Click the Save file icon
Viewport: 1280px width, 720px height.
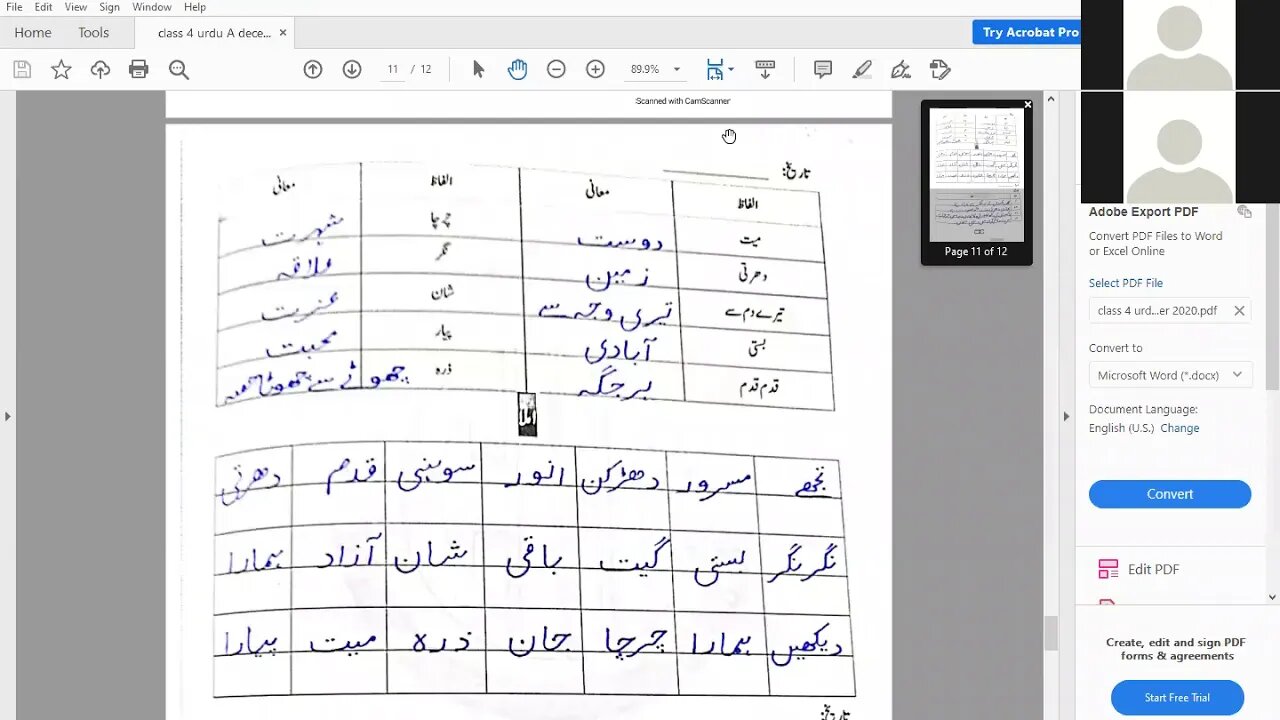[x=22, y=69]
